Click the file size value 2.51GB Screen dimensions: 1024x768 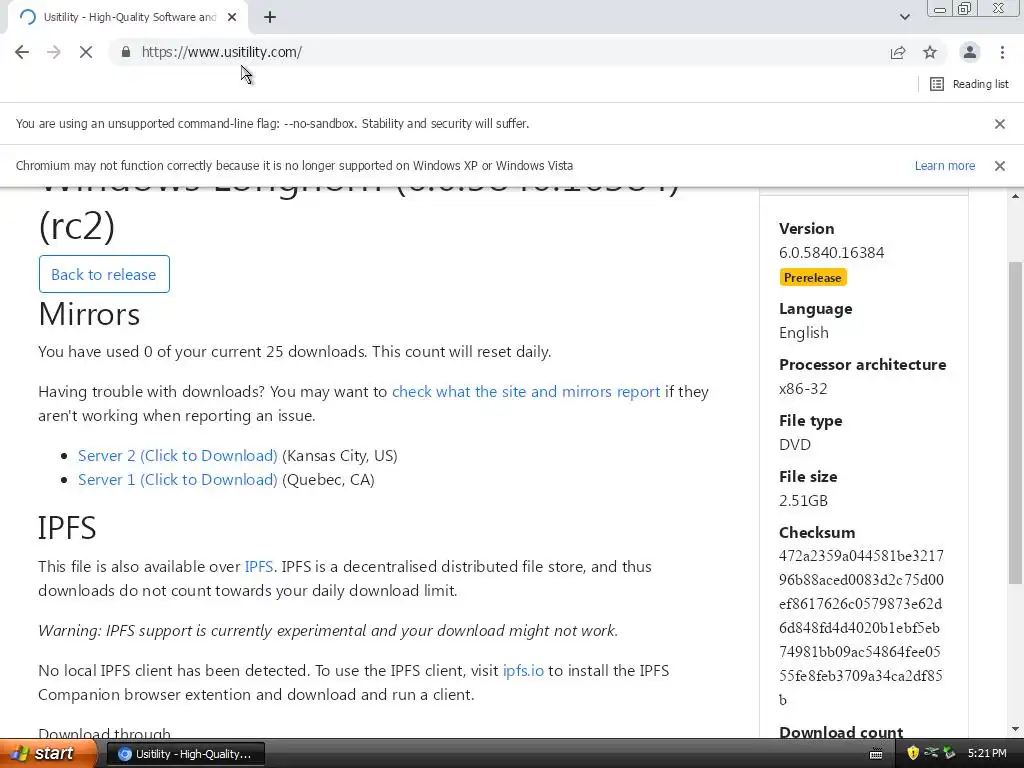pyautogui.click(x=803, y=501)
